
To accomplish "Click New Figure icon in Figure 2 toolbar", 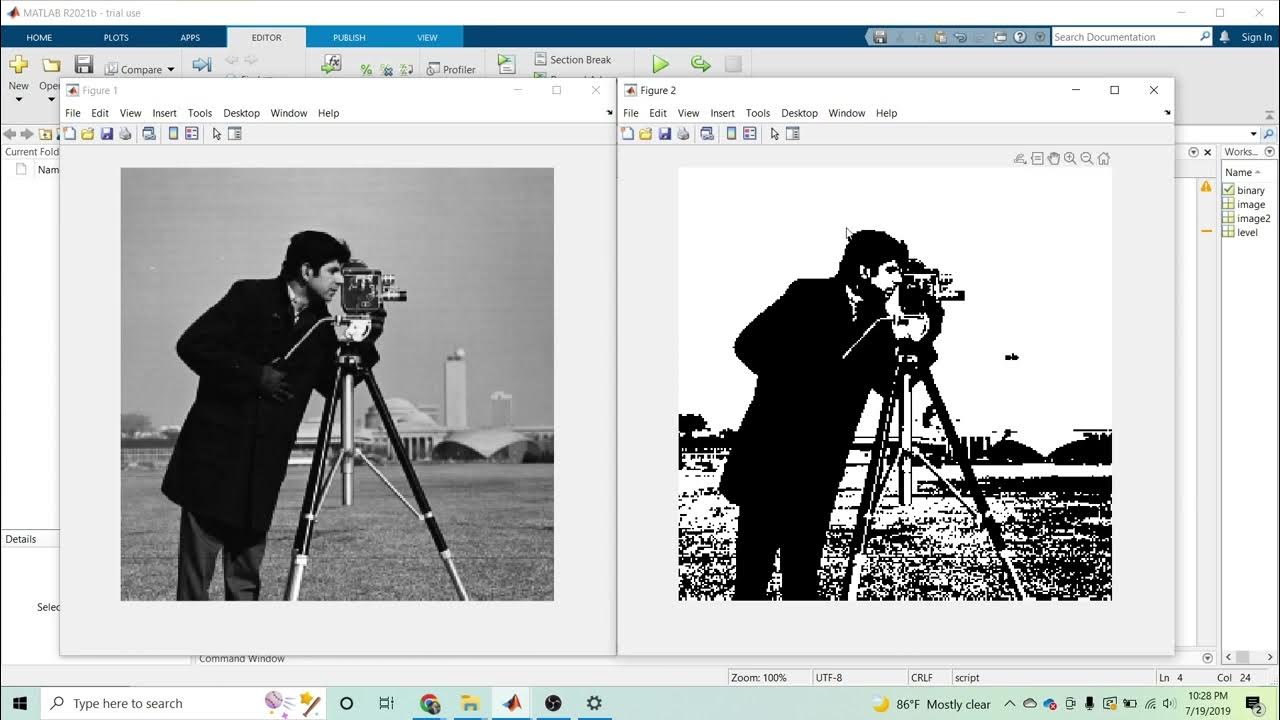I will point(628,134).
